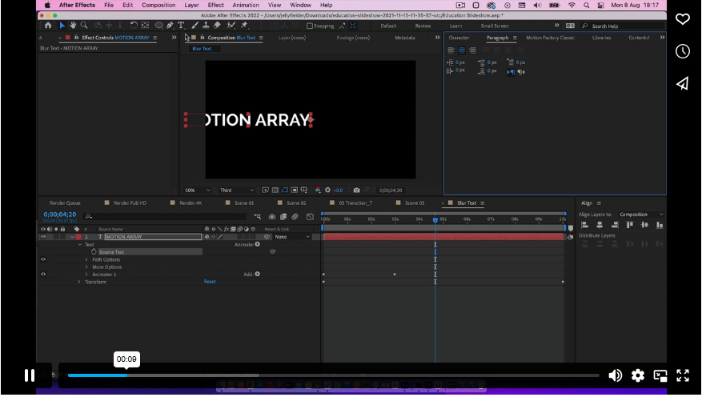
Task: Select the Home icon in the toolbar
Action: [48, 26]
